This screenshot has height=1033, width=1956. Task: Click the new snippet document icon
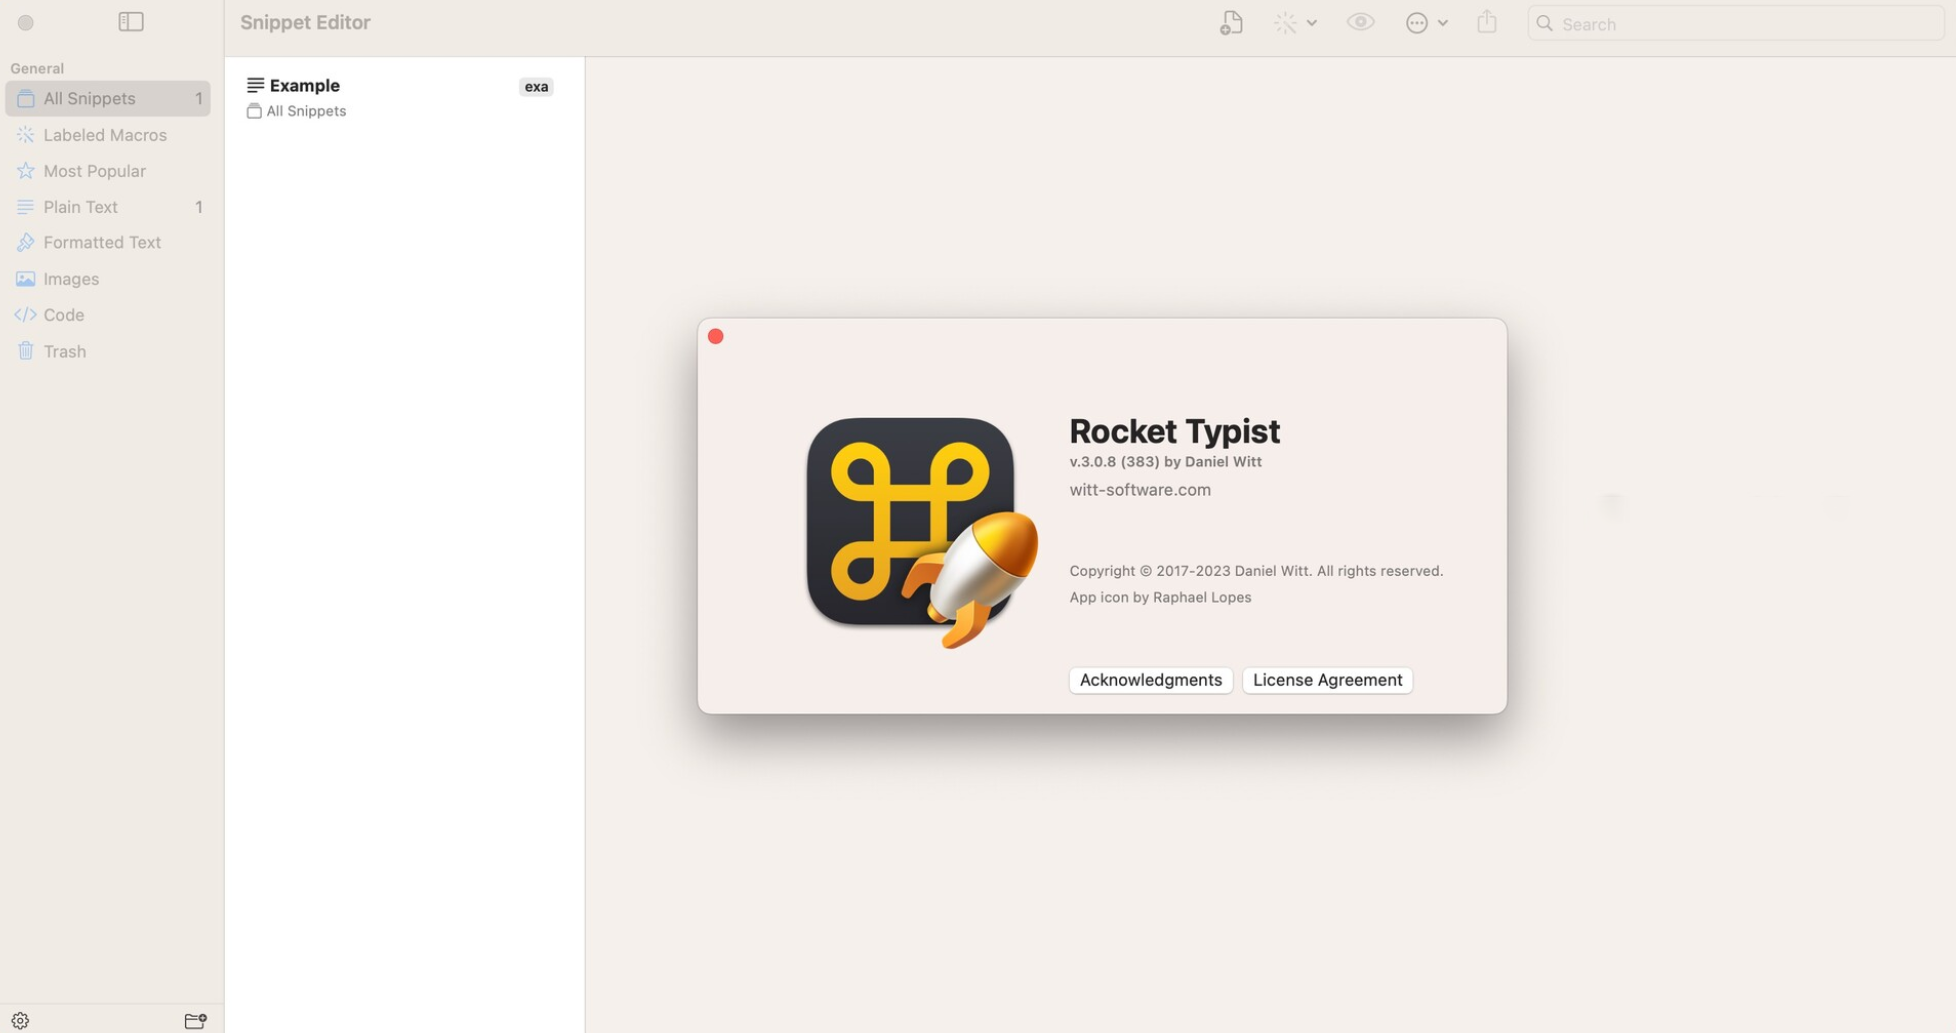(x=1231, y=23)
